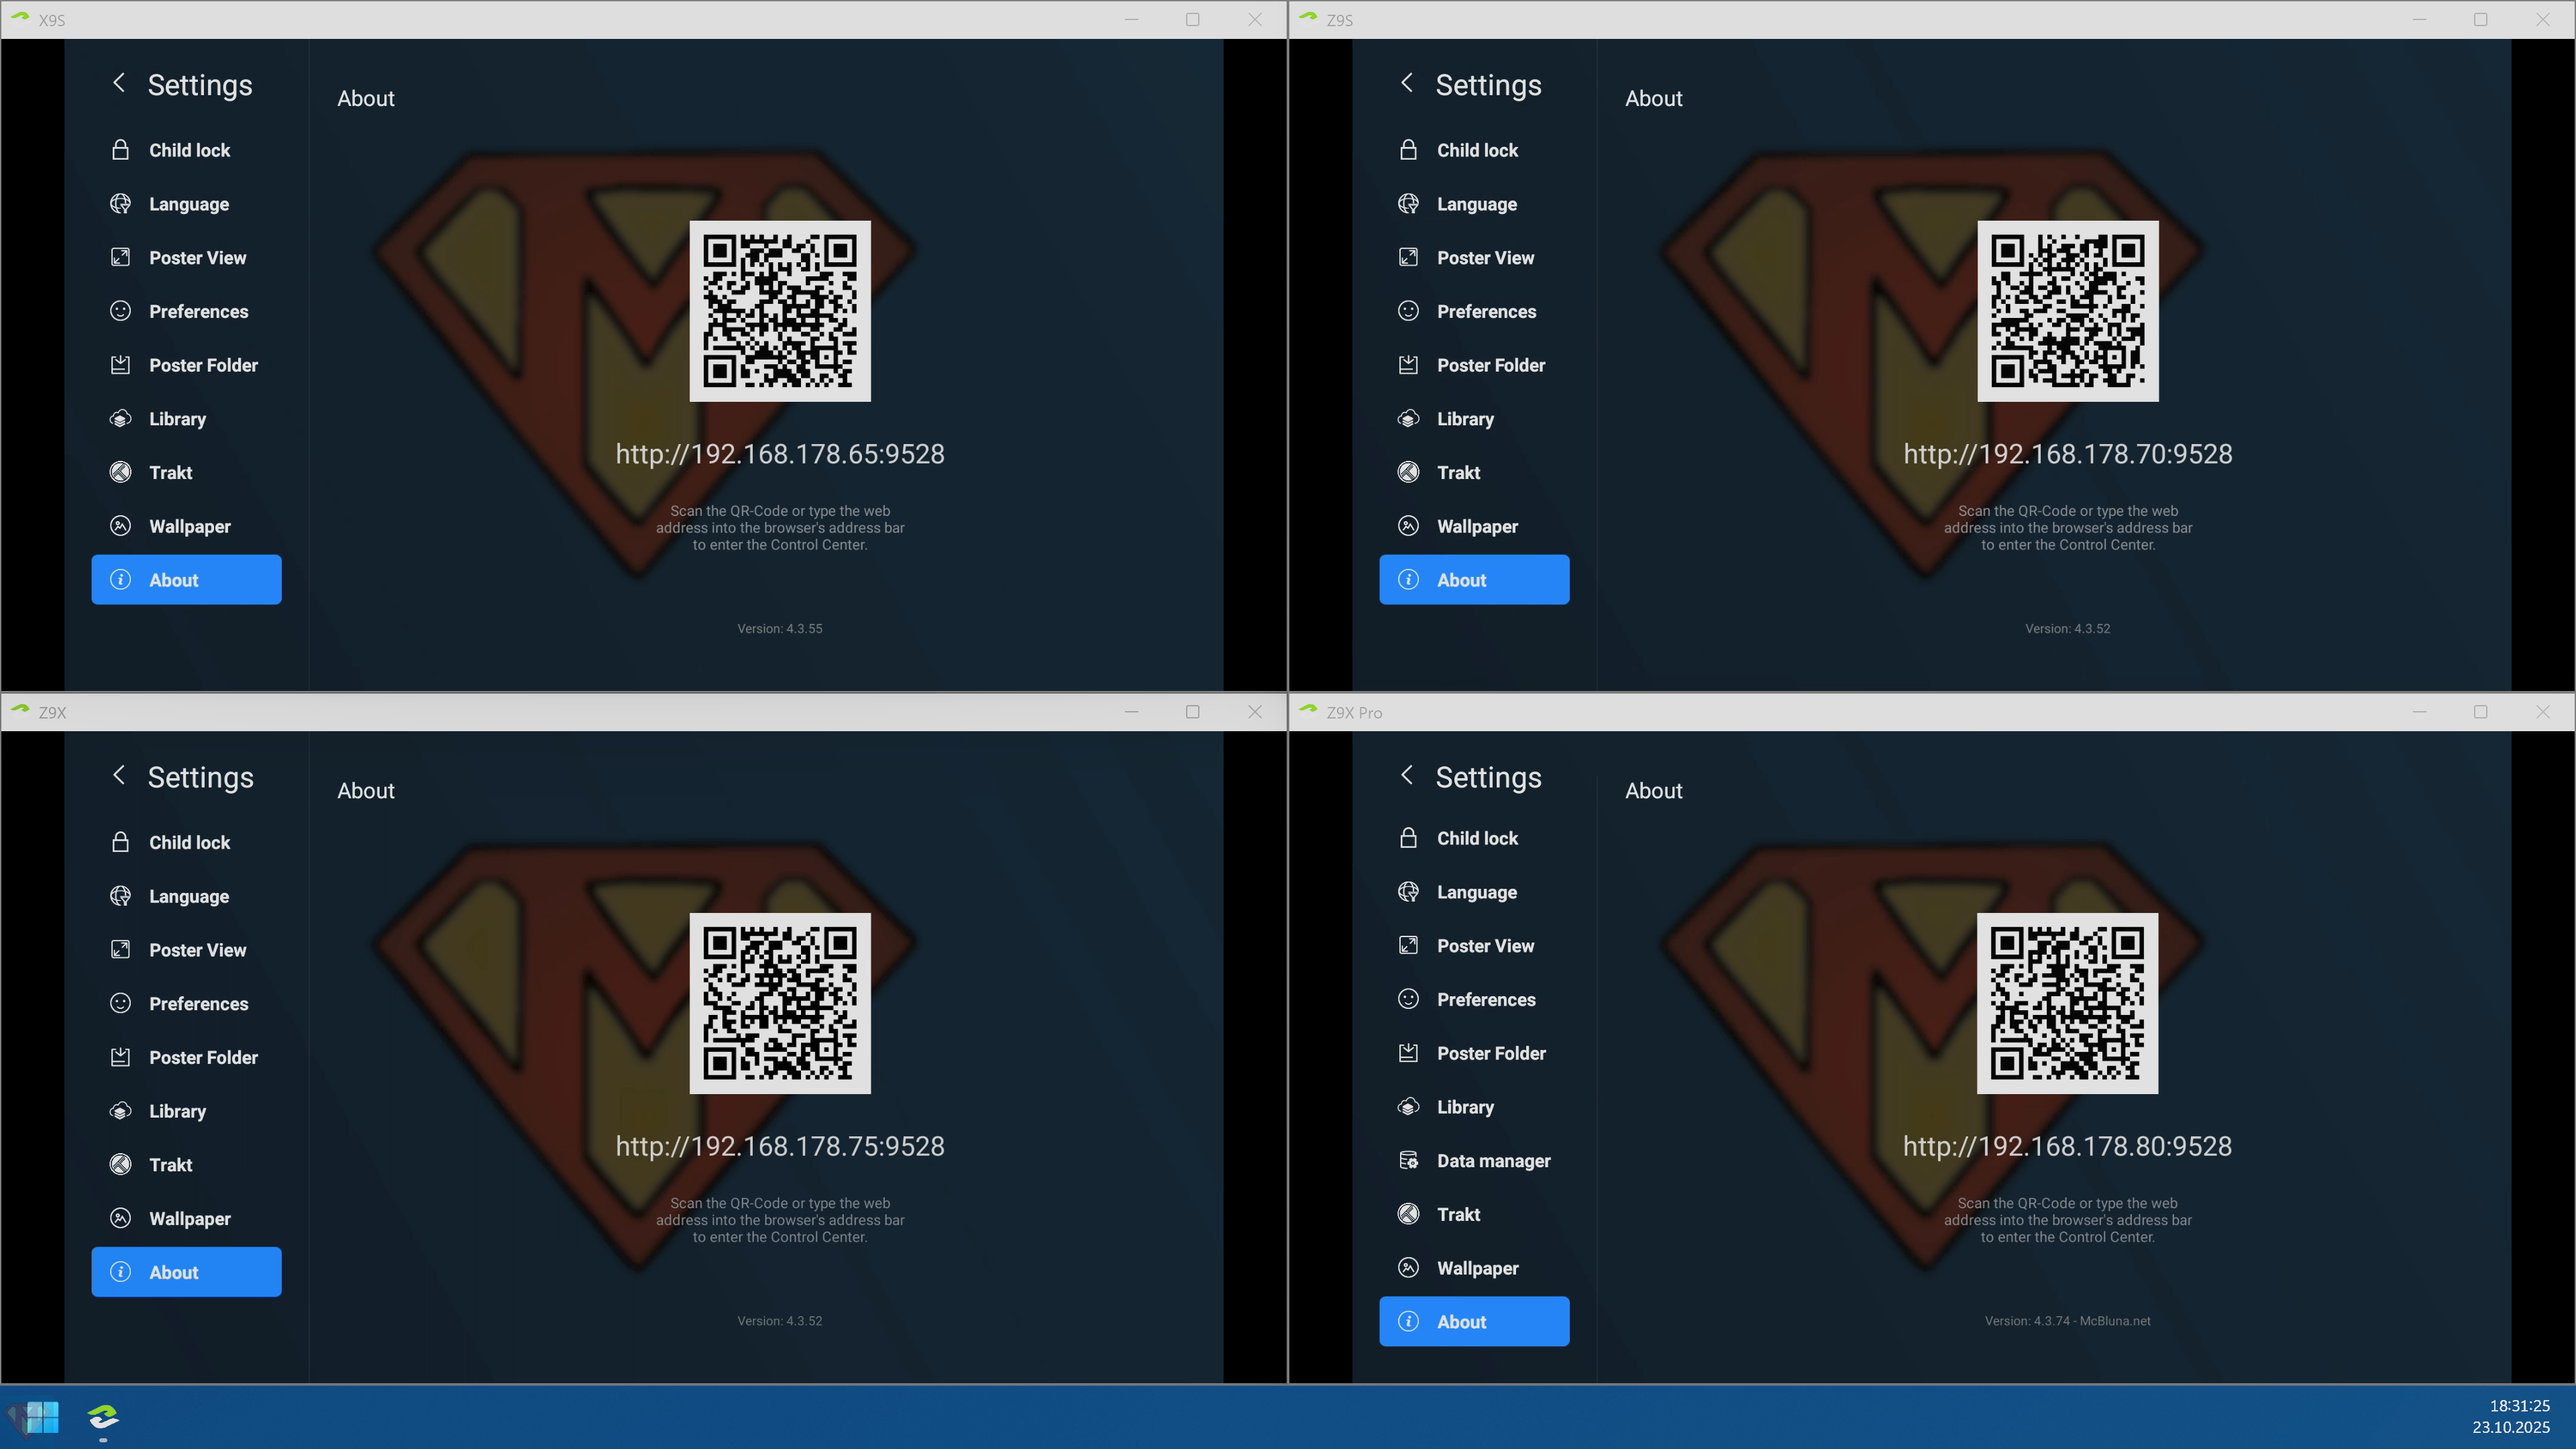Click Poster View icon in Z9X window

pos(120,949)
